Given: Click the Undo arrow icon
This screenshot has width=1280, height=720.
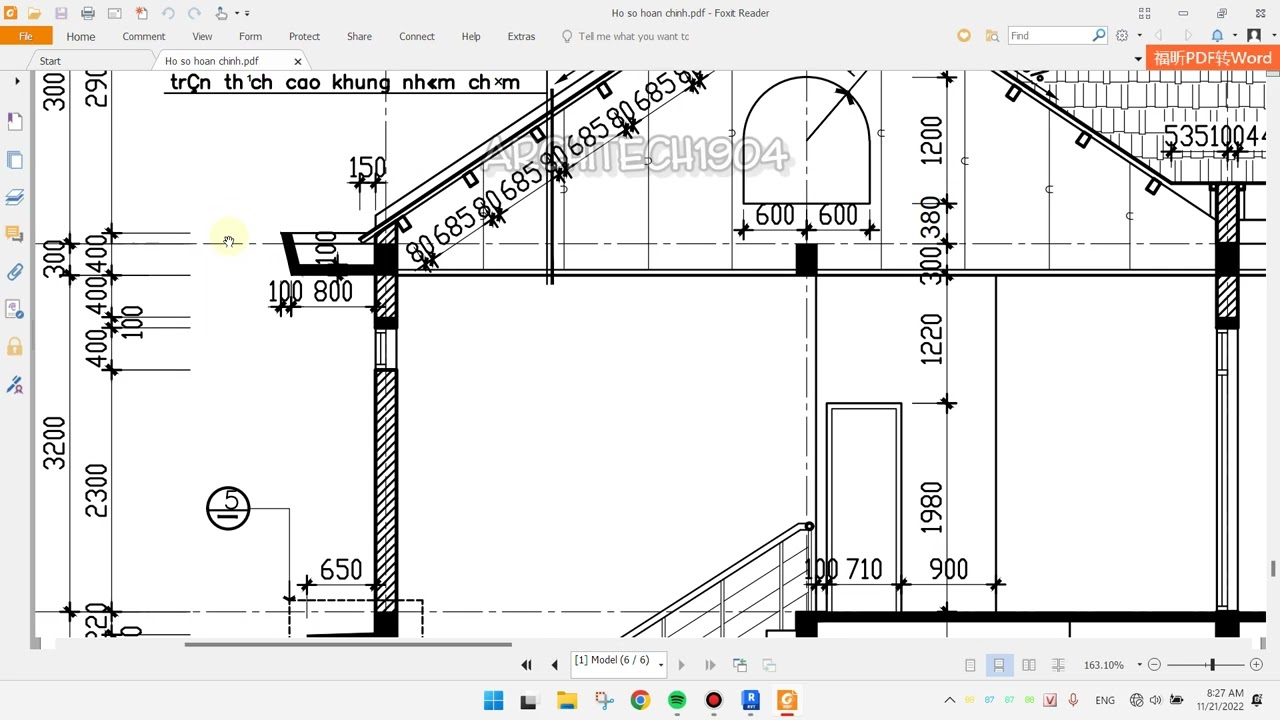Looking at the screenshot, I should tap(168, 13).
